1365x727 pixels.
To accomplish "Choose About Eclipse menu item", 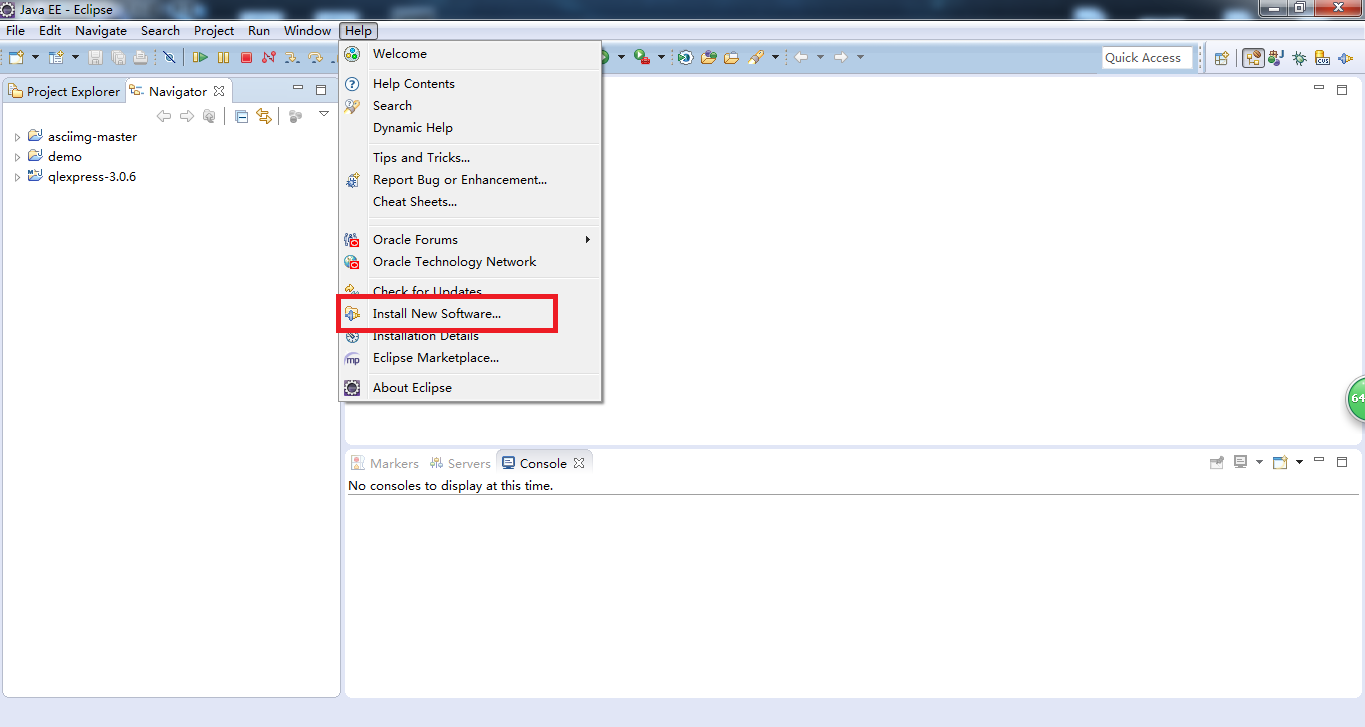I will click(x=470, y=388).
